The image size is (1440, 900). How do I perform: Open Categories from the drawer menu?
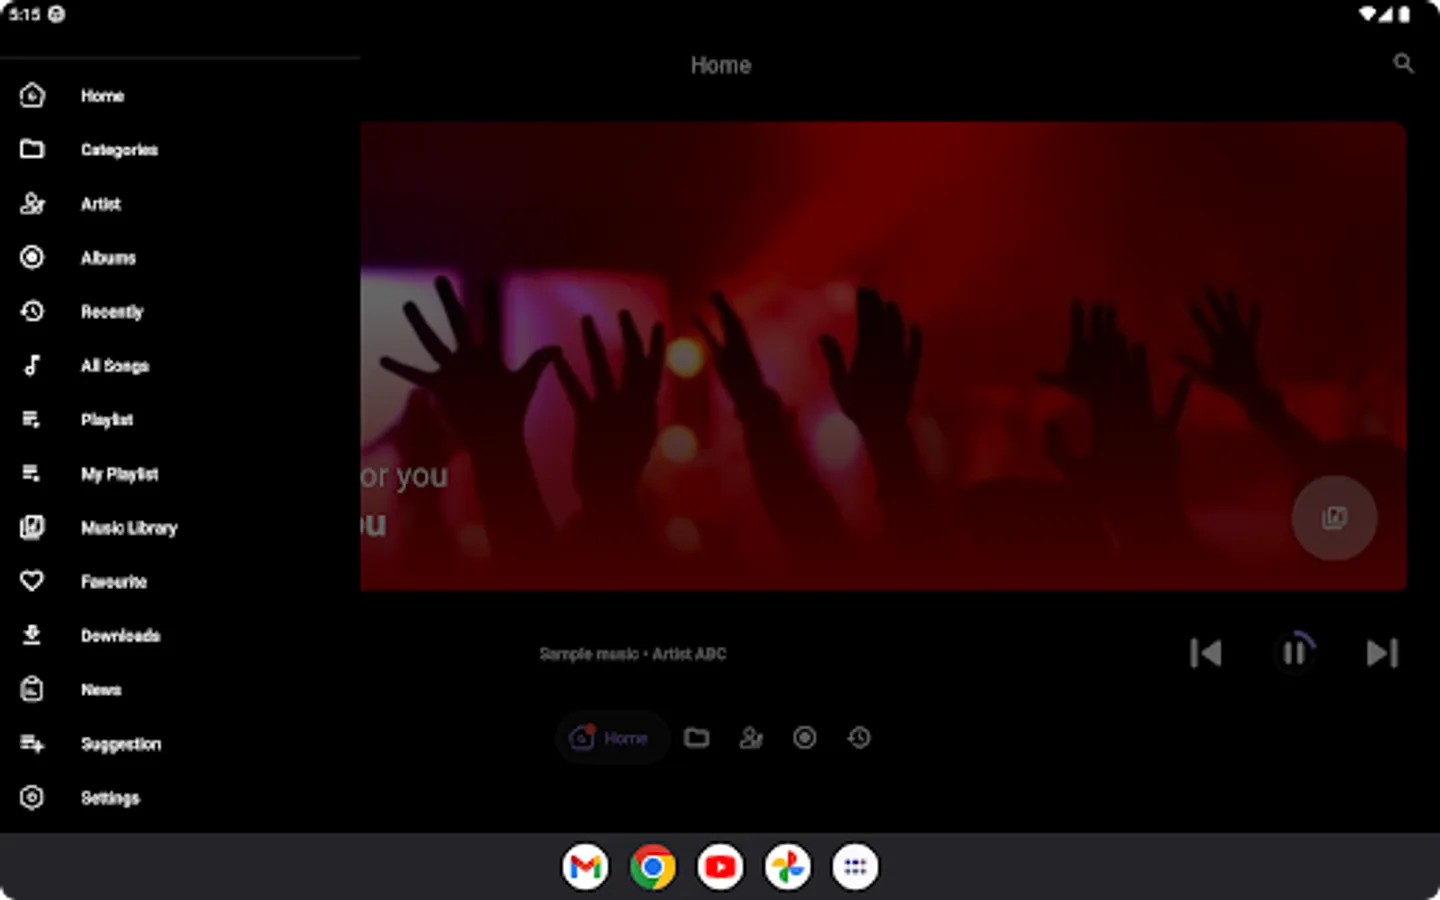(180, 150)
